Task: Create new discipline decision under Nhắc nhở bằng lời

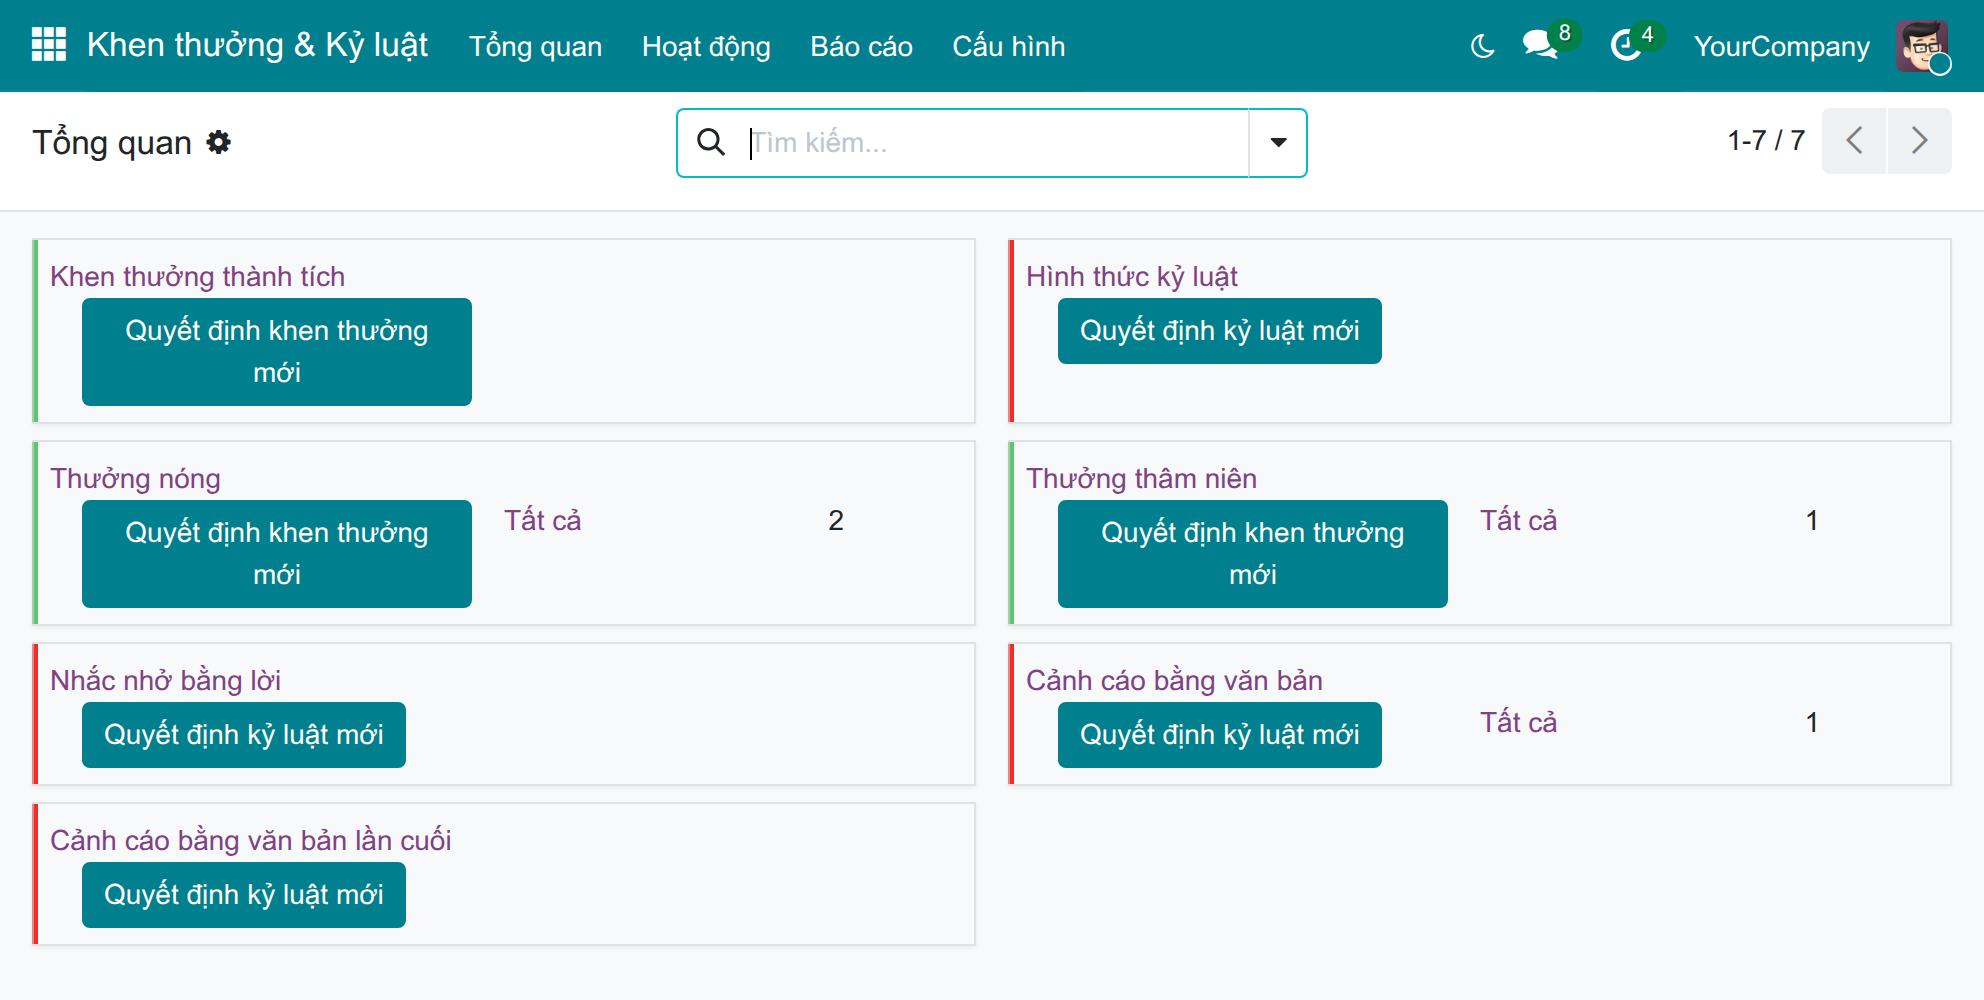Action: coord(244,735)
